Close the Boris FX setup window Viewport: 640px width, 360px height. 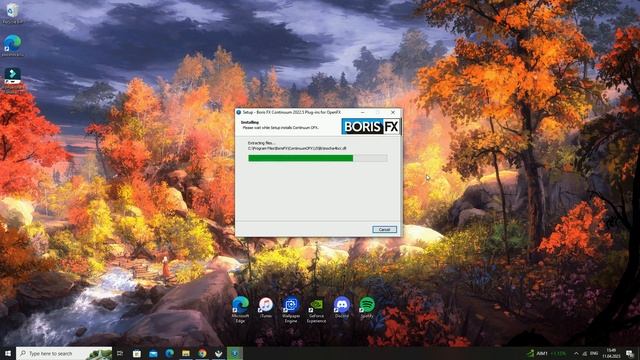coord(393,112)
